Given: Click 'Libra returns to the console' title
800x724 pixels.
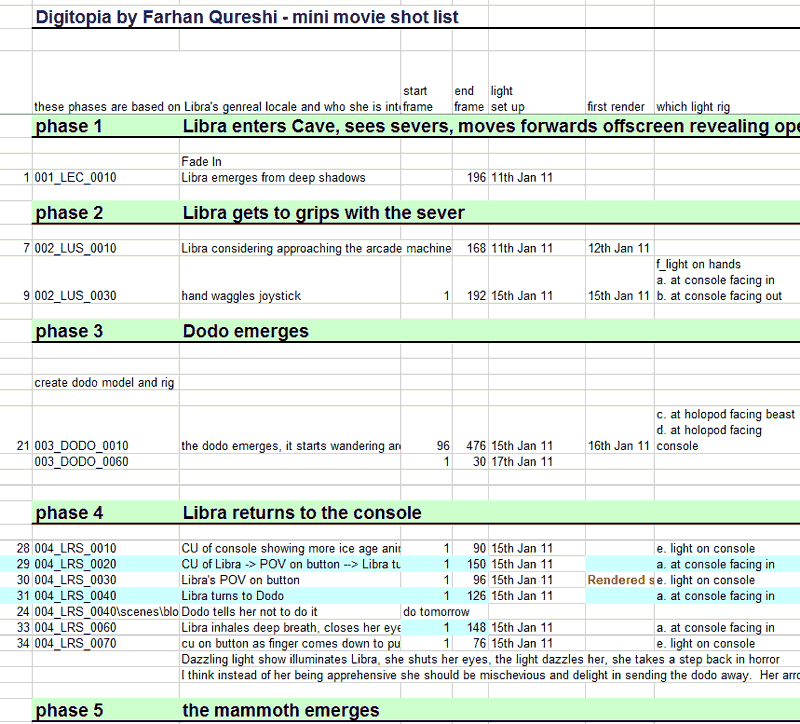Looking at the screenshot, I should [x=302, y=513].
